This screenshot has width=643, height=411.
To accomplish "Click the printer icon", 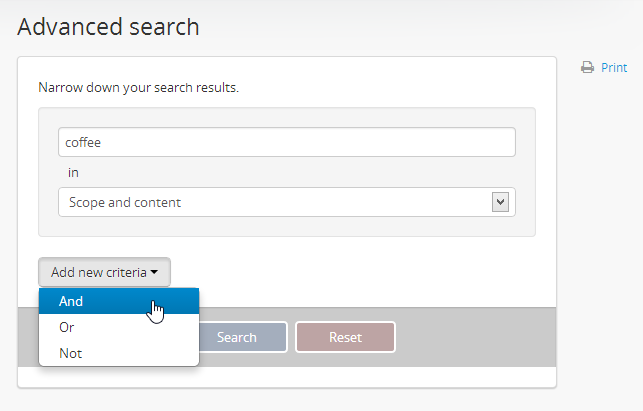I will click(x=588, y=68).
